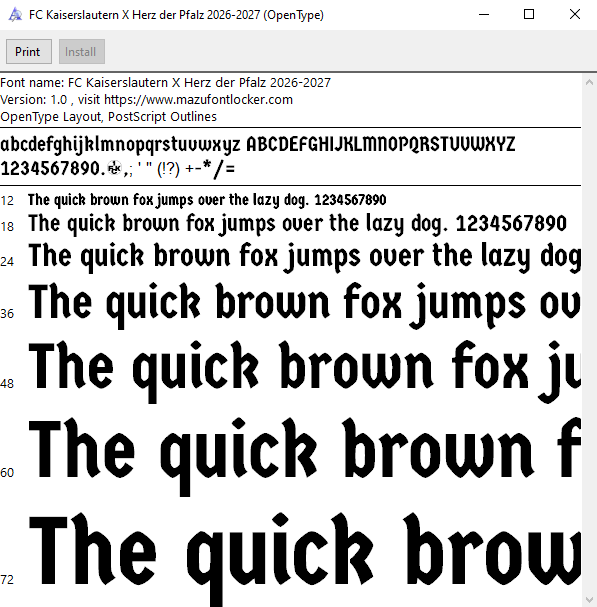Click the 1234567890 digits and symbols line
The image size is (597, 607).
click(118, 169)
